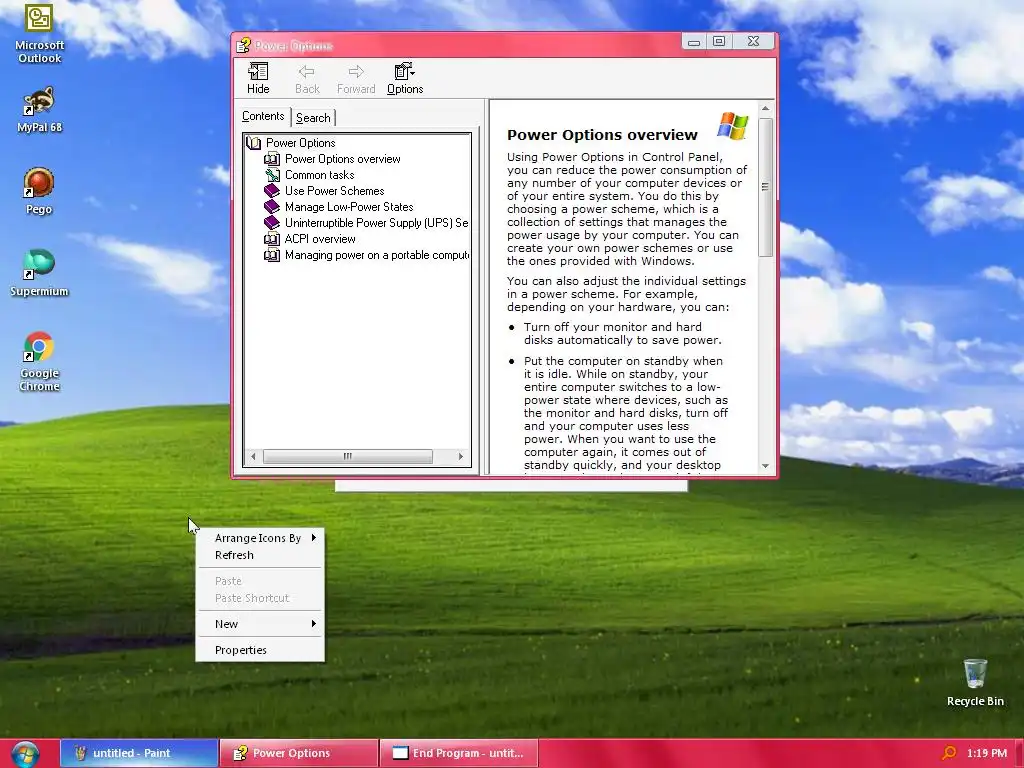Screen dimensions: 1024x768
Task: Select the Pego desktop shortcut
Action: (39, 191)
